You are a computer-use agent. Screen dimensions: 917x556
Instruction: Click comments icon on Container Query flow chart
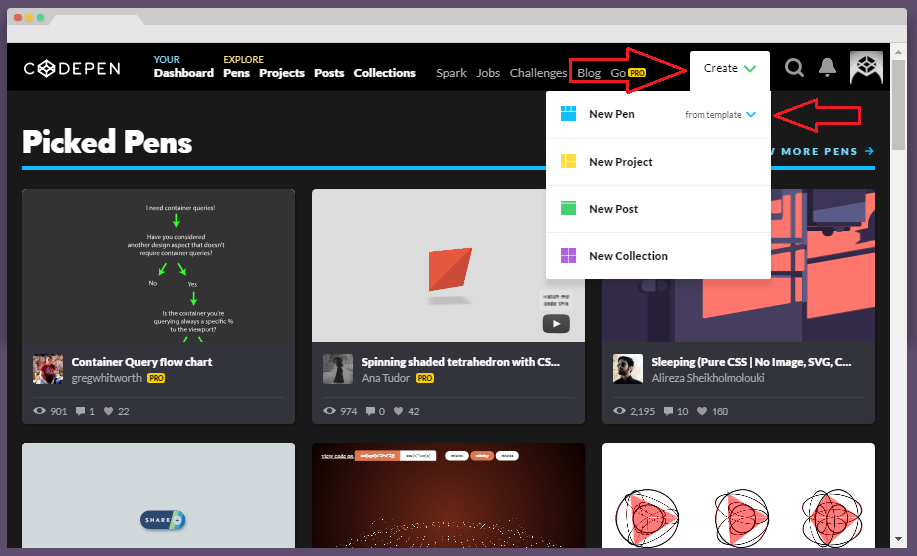point(80,411)
